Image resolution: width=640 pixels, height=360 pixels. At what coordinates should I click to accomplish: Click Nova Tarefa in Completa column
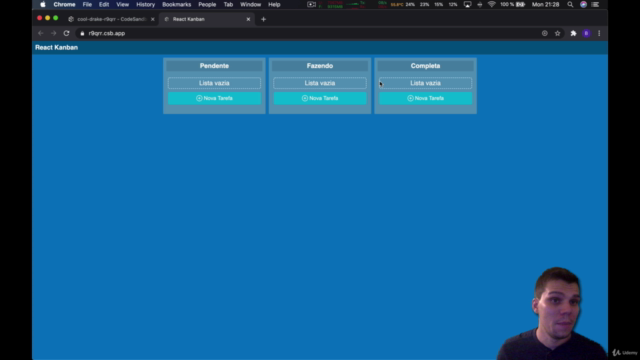pyautogui.click(x=425, y=98)
